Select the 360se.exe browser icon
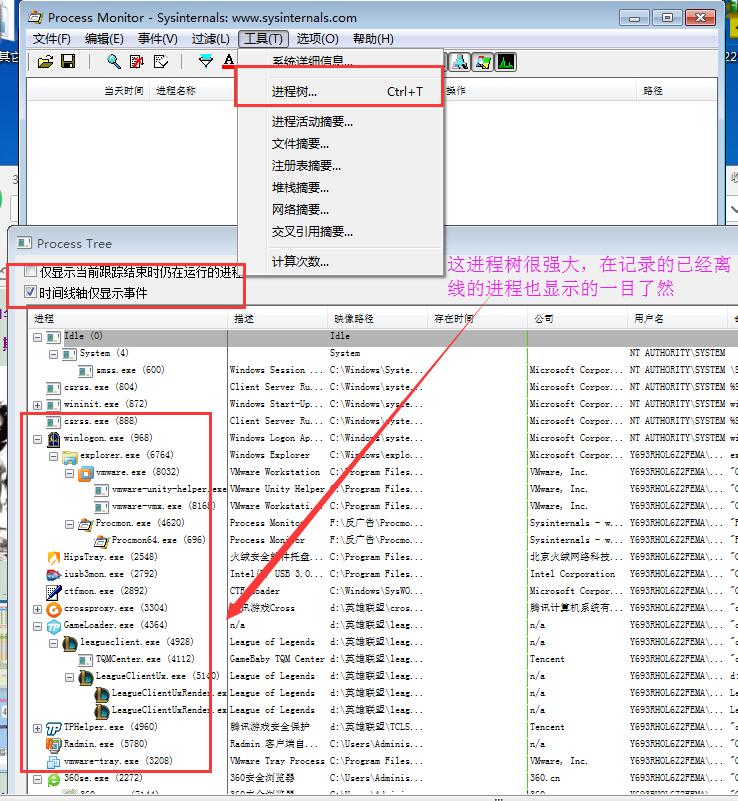The height and width of the screenshot is (801, 738). [x=54, y=778]
